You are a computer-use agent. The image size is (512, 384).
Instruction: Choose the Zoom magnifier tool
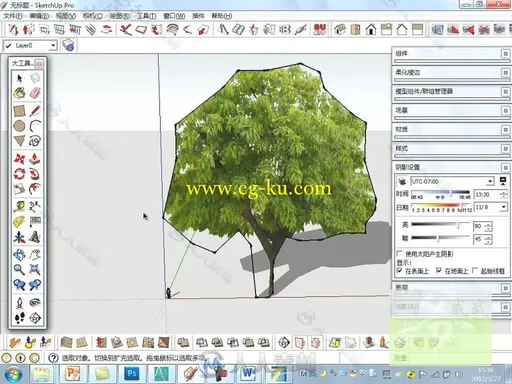[x=19, y=269]
